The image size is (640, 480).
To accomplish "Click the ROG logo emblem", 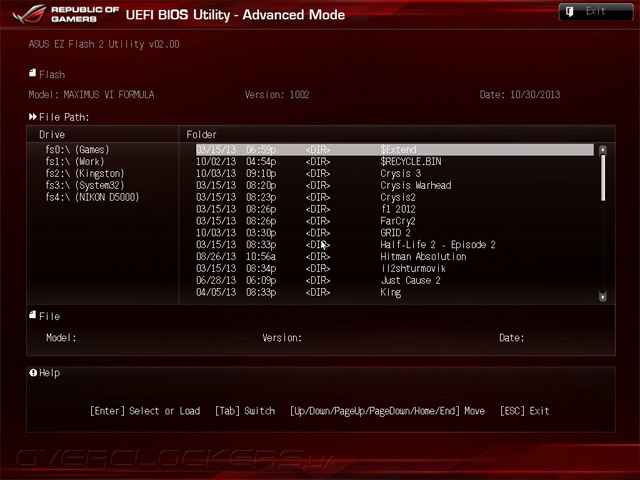I will pyautogui.click(x=29, y=14).
